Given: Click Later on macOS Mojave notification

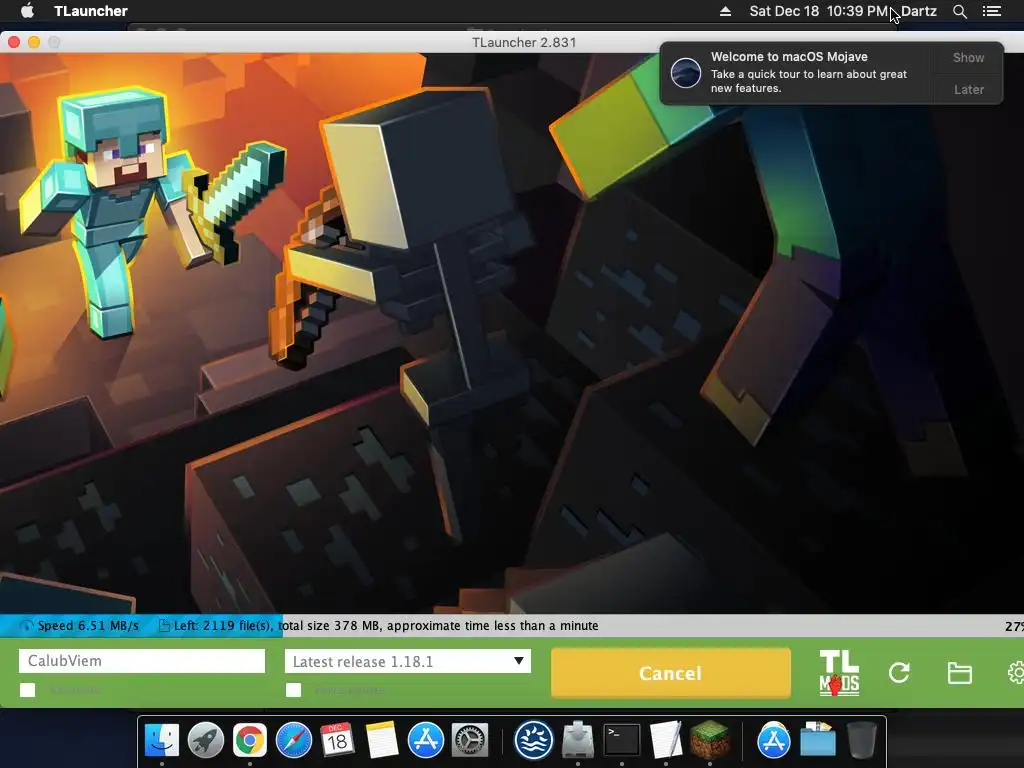Looking at the screenshot, I should (x=968, y=89).
